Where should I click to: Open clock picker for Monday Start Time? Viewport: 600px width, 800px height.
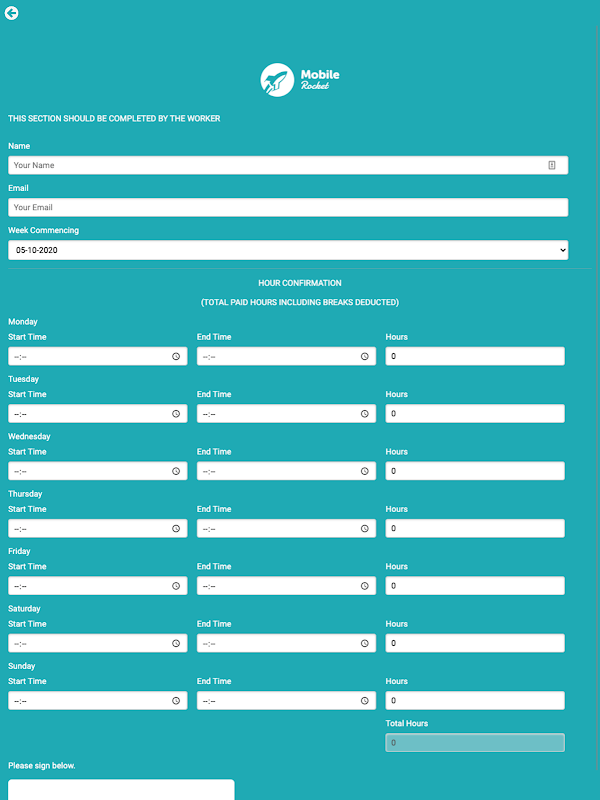click(176, 357)
